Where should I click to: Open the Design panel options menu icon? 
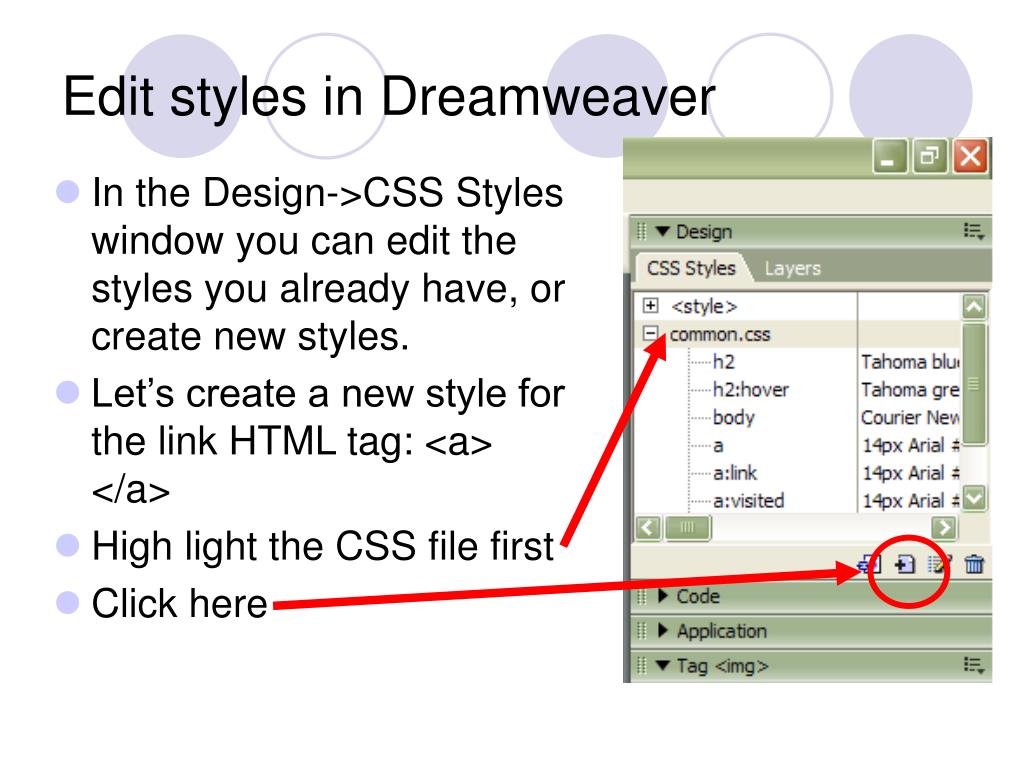pos(974,231)
